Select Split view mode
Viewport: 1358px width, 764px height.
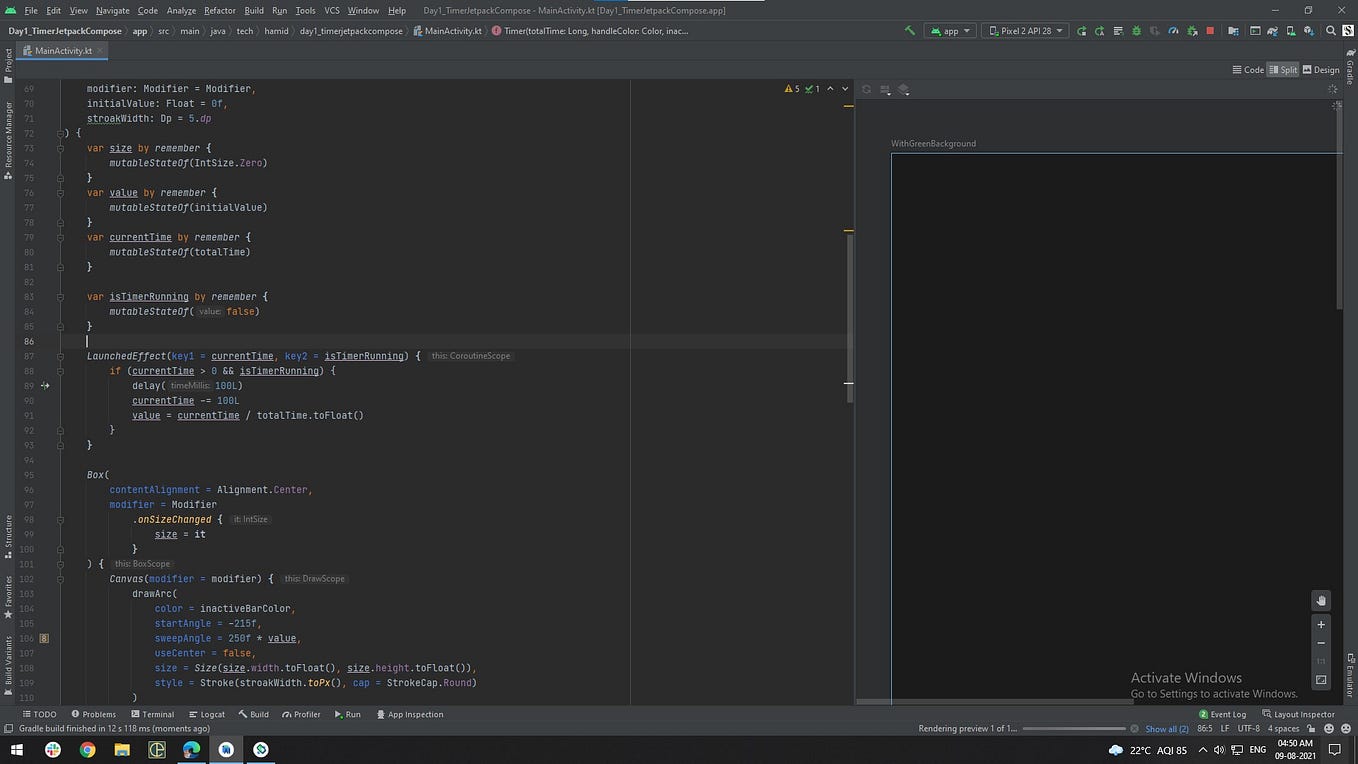[1282, 70]
